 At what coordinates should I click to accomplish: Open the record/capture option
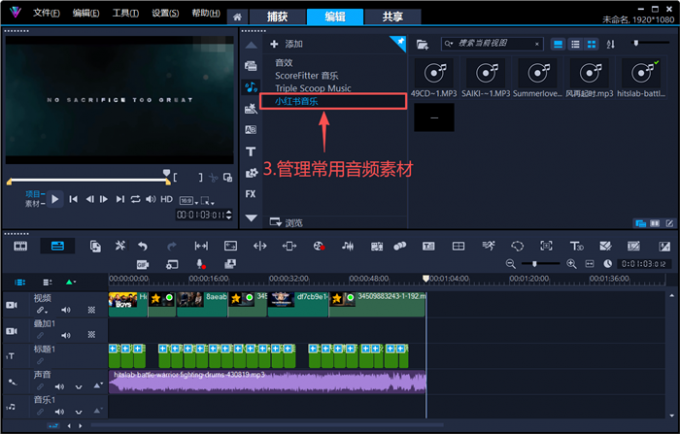click(319, 246)
